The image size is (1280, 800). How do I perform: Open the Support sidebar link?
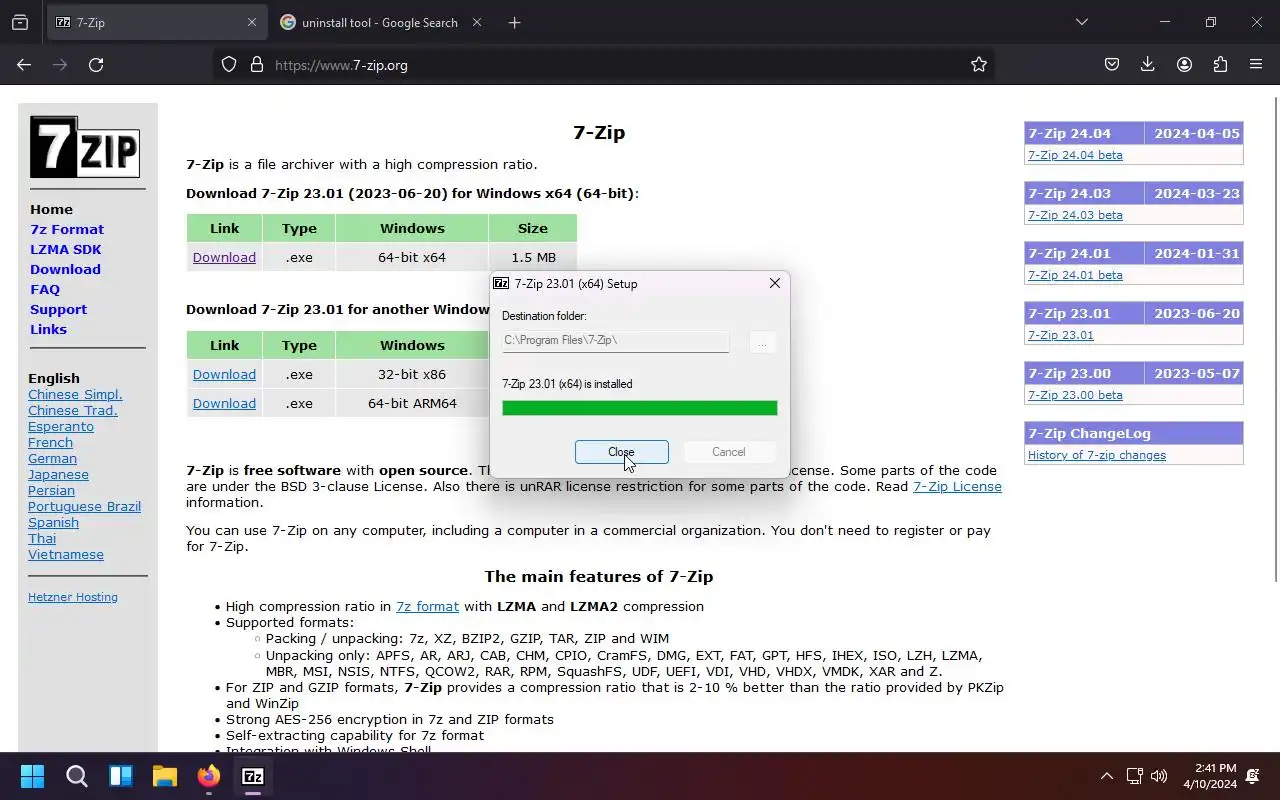tap(58, 309)
